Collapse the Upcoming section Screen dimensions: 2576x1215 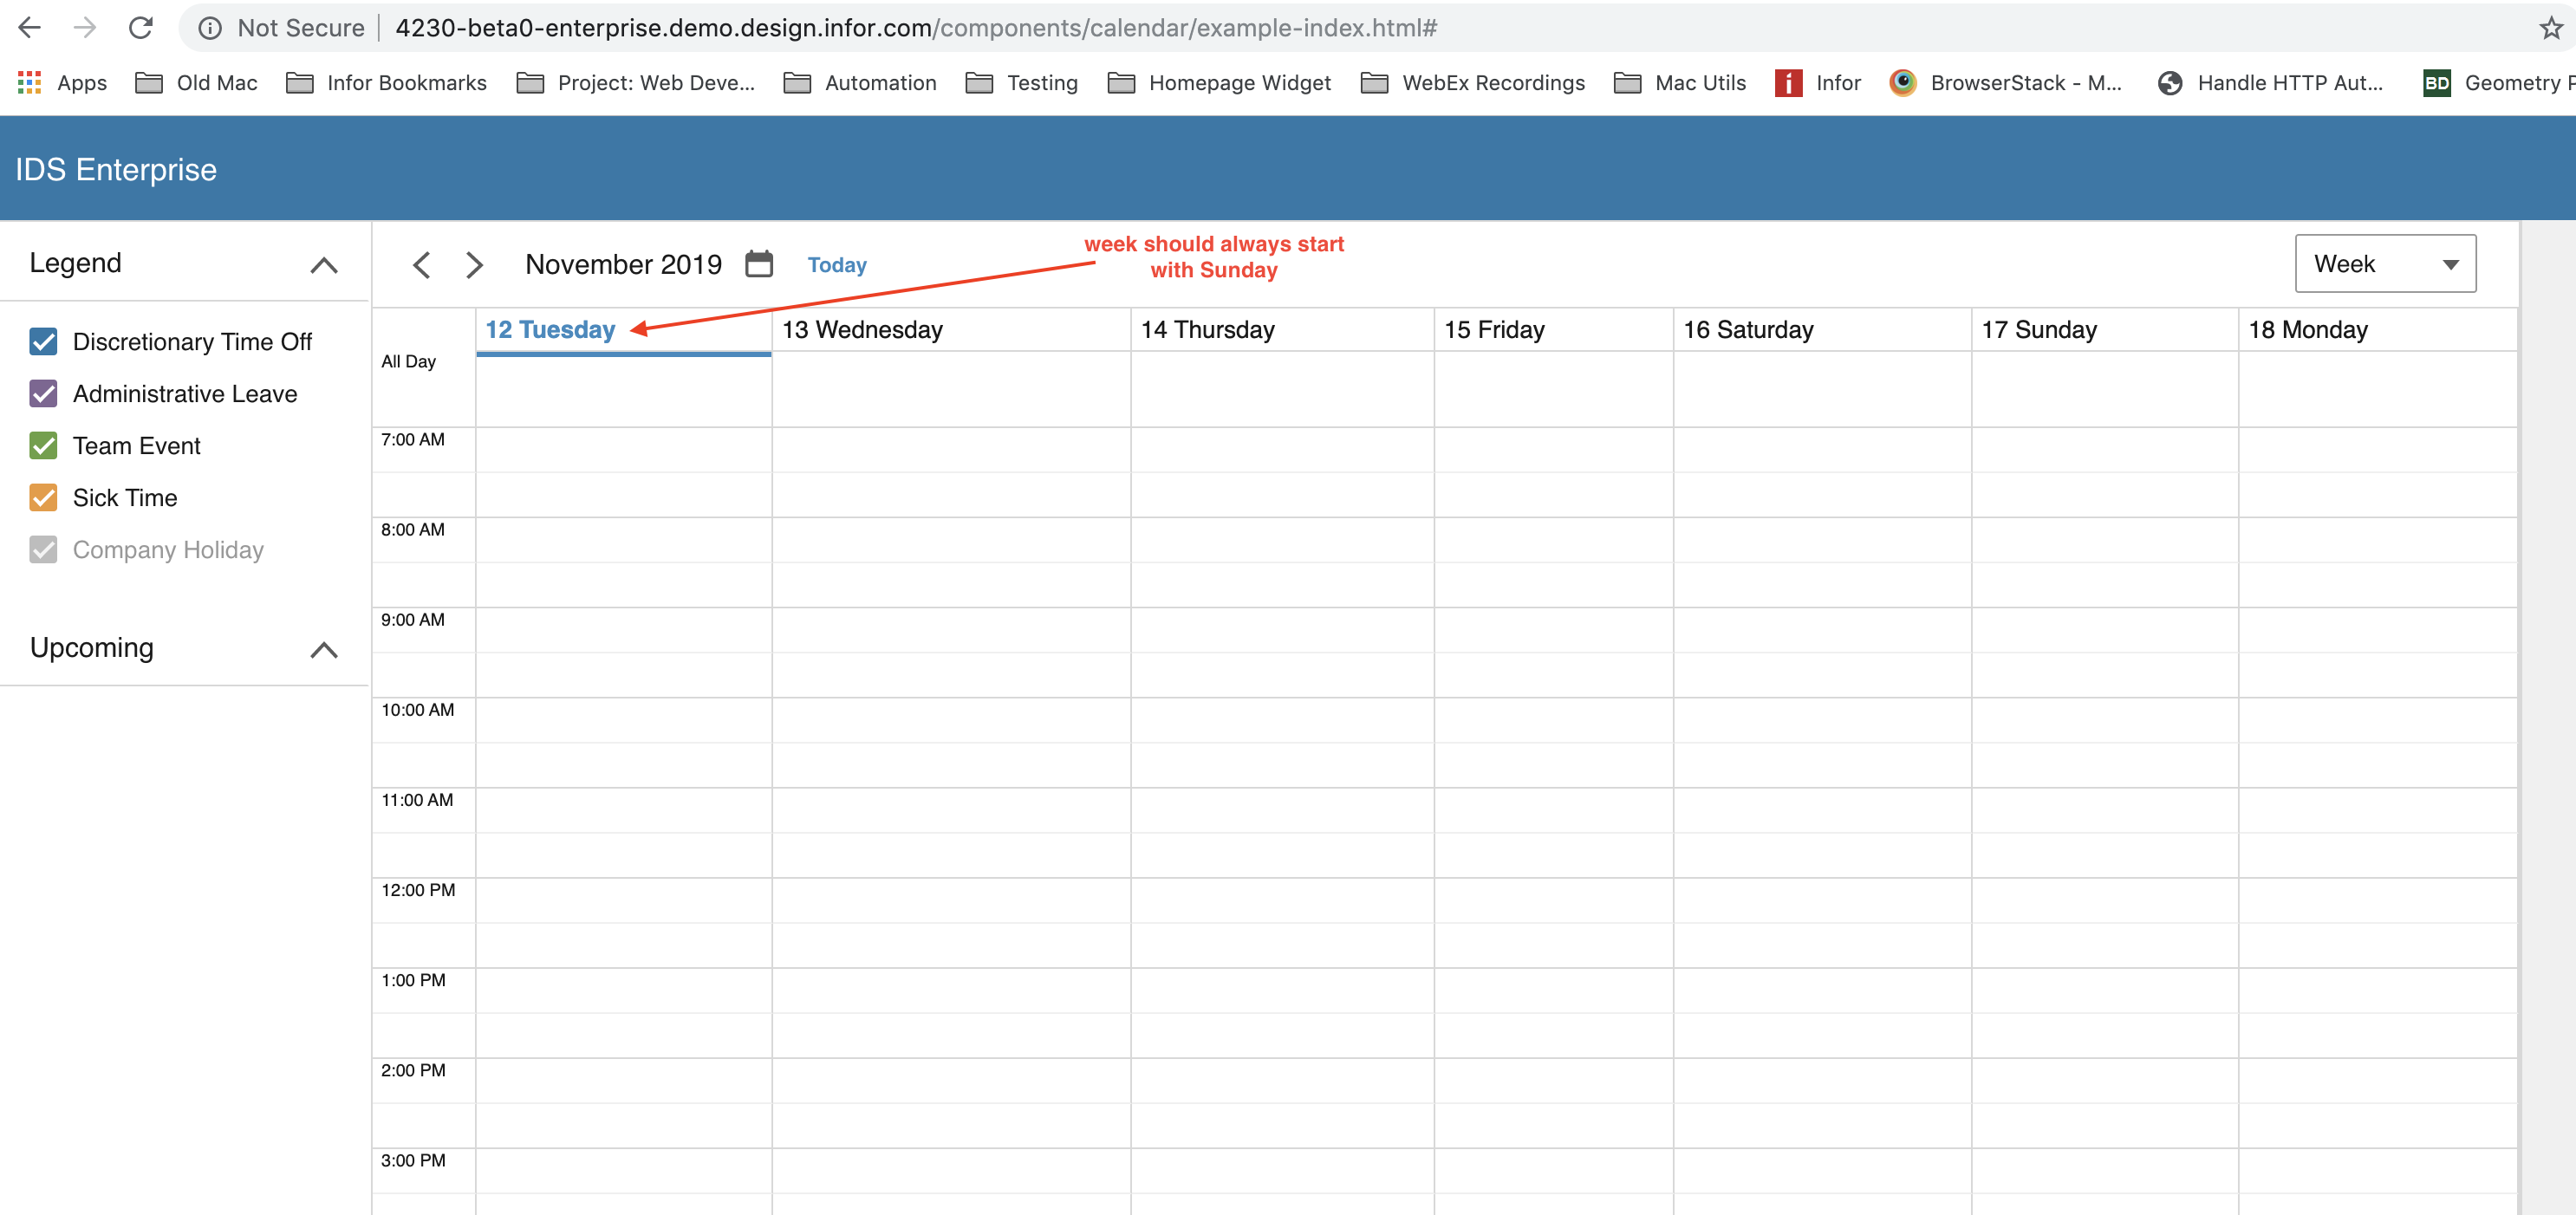coord(323,650)
